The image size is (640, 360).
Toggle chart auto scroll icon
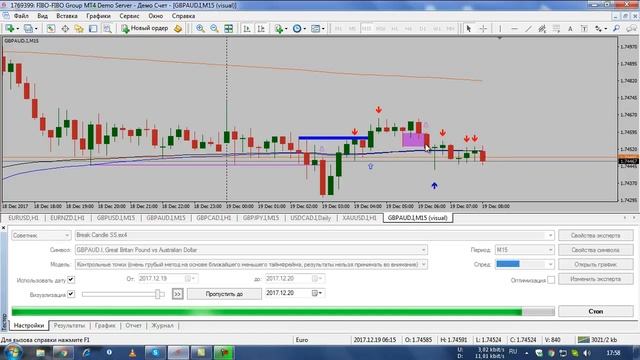coord(247,29)
